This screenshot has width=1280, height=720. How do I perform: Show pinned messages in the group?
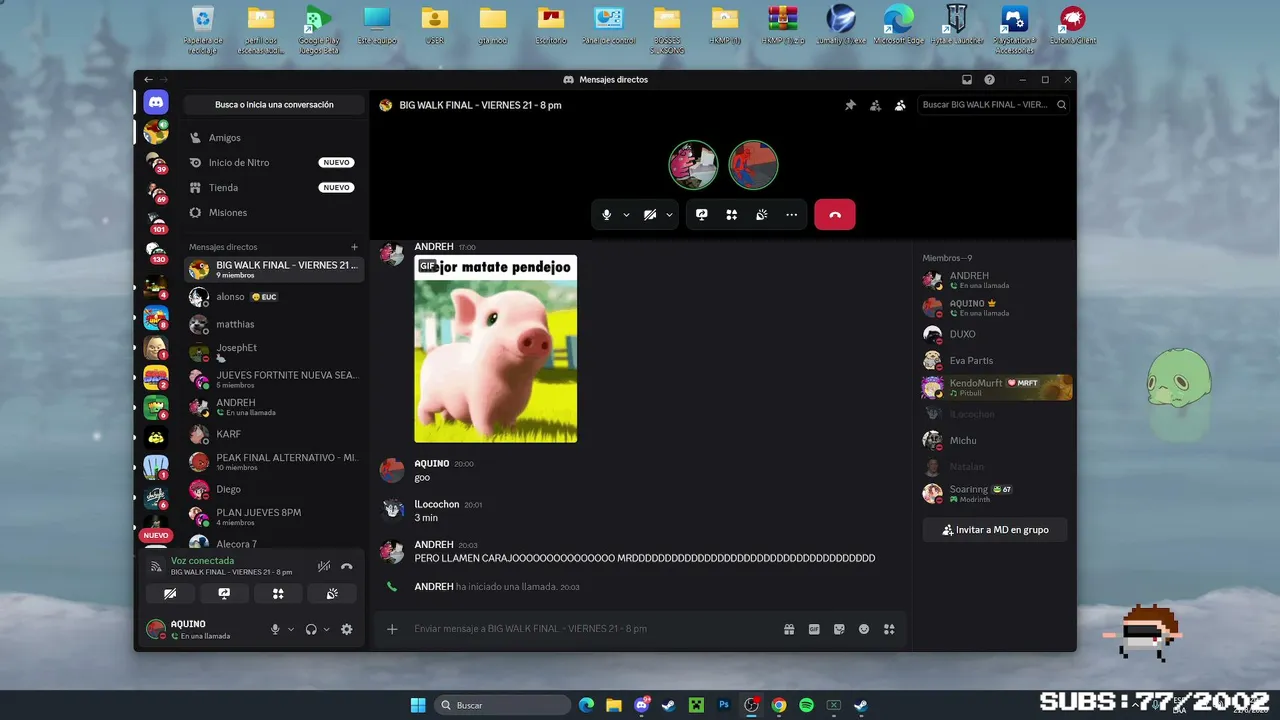click(x=850, y=105)
